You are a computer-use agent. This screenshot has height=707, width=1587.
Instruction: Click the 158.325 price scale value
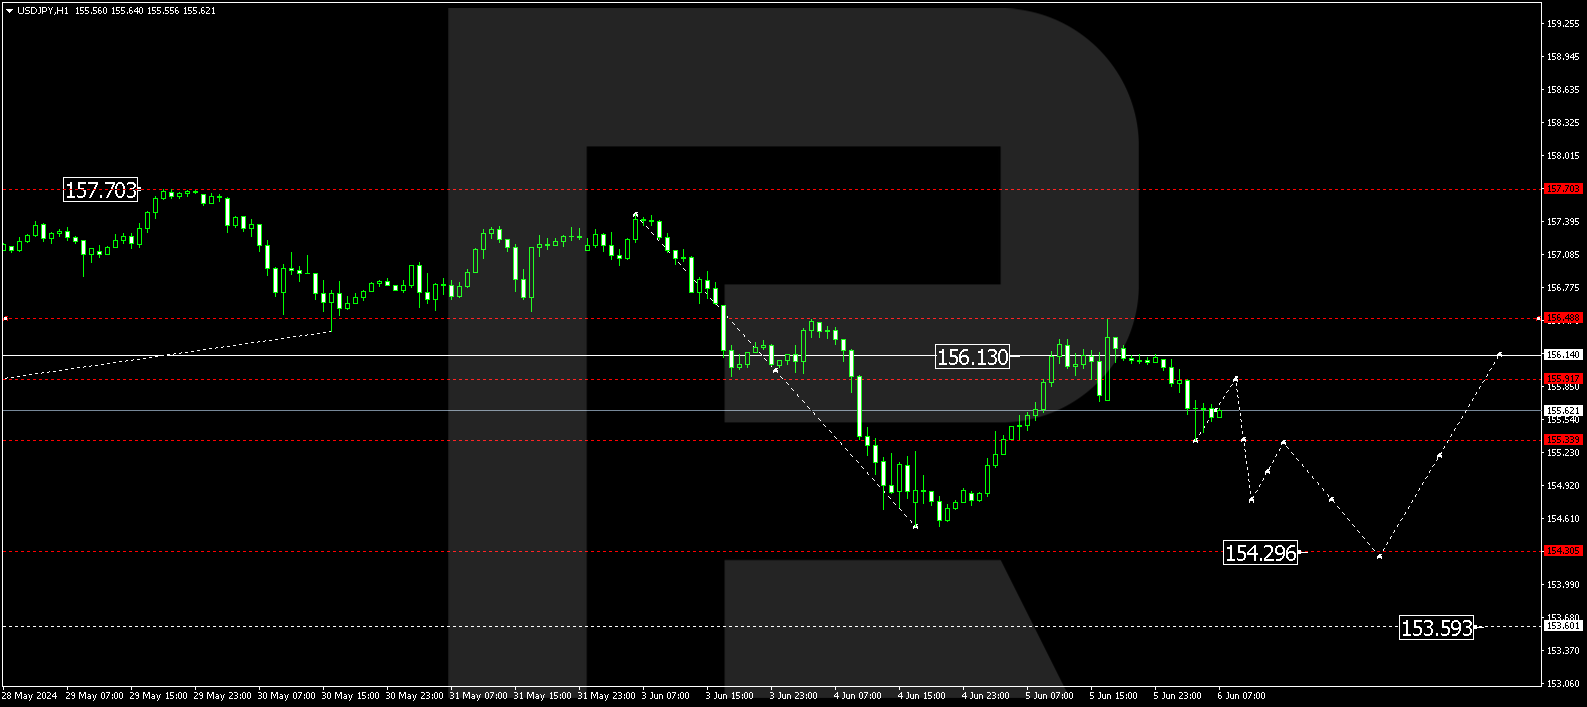click(1563, 122)
